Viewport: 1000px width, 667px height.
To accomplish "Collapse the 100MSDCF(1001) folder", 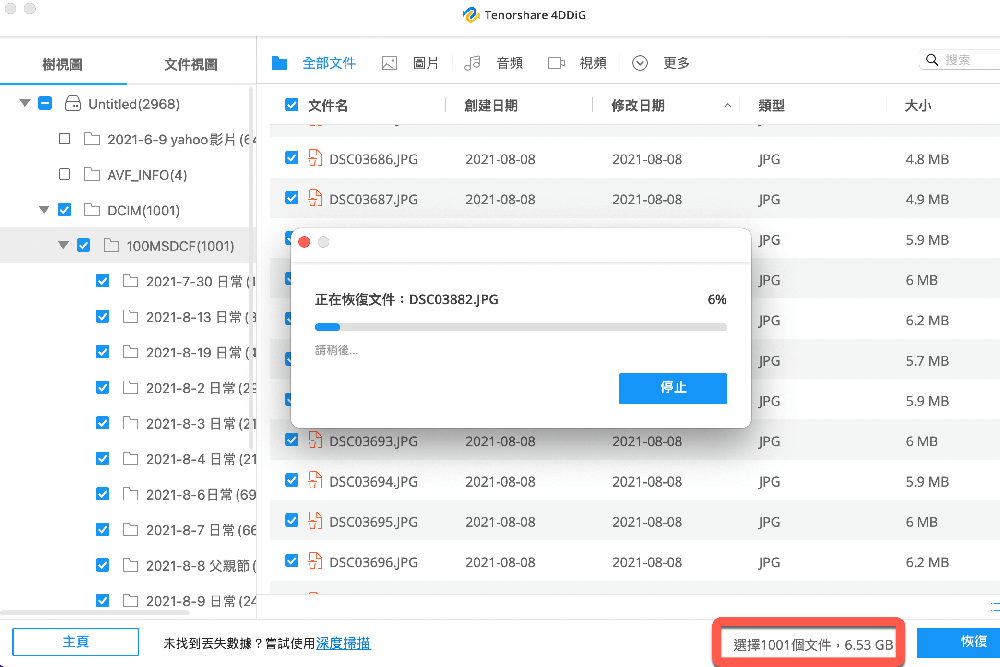I will (62, 245).
